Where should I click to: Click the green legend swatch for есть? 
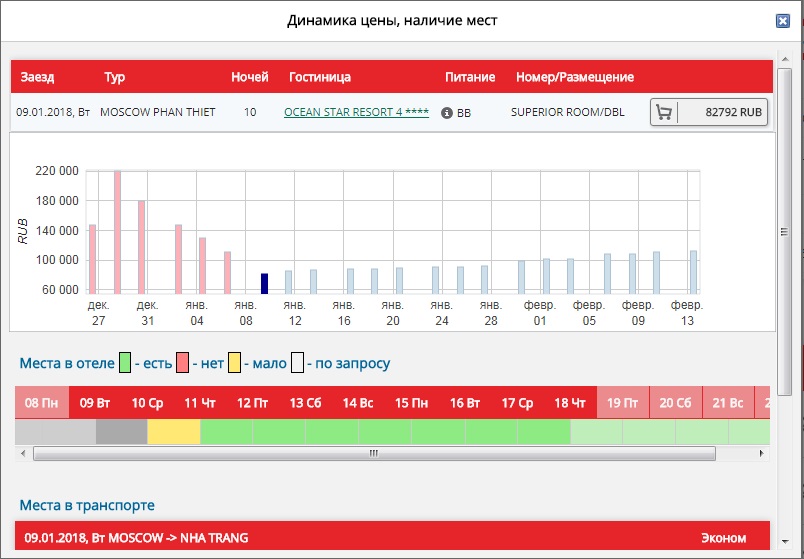(x=126, y=364)
